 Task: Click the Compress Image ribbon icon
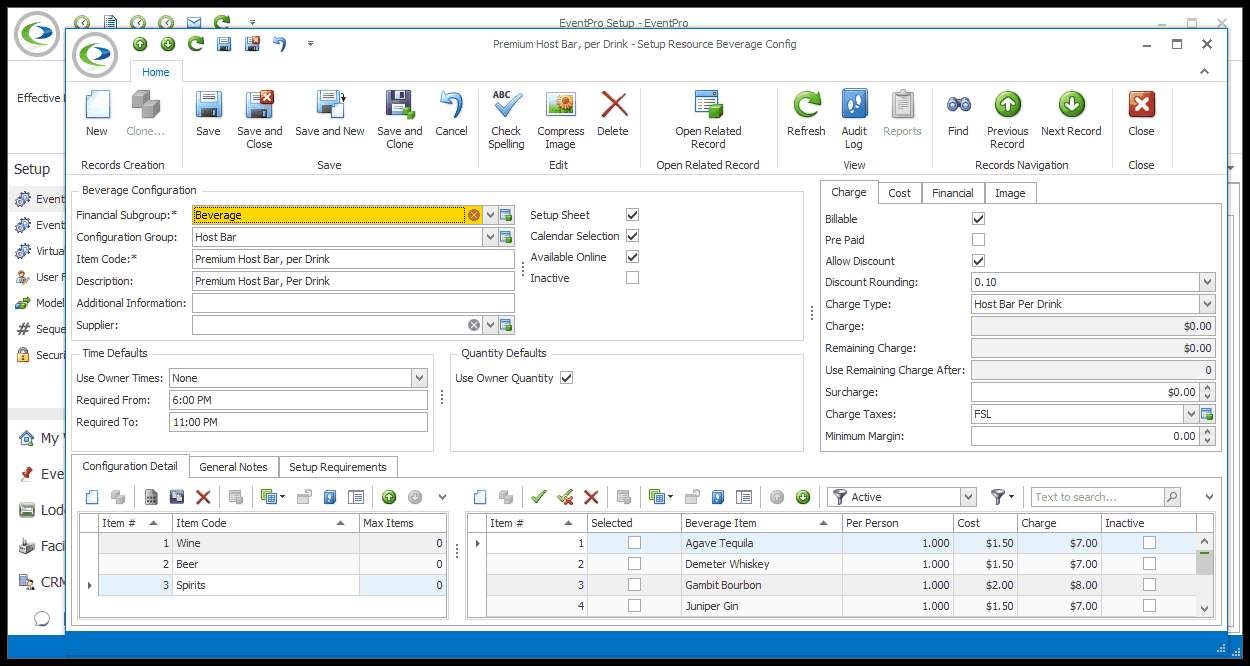[x=561, y=105]
